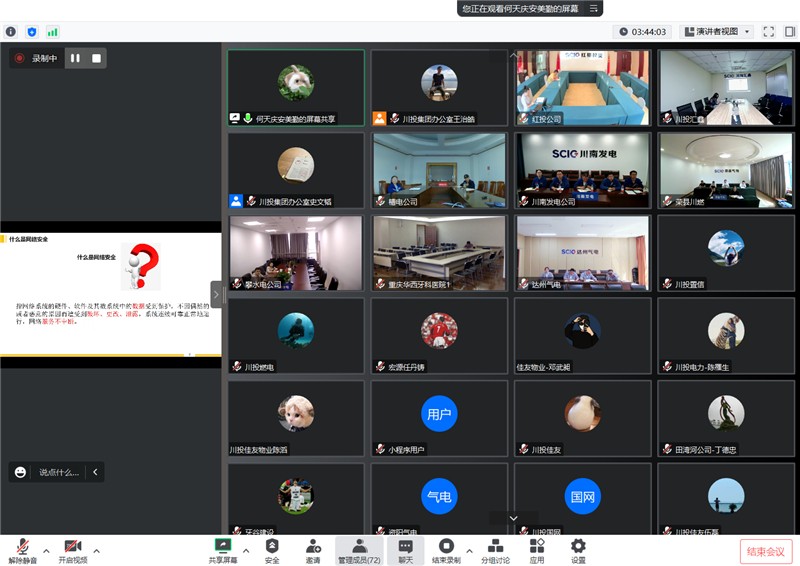Click the 说点什么 chat input box
Viewport: 800px width, 566px height.
pos(59,472)
